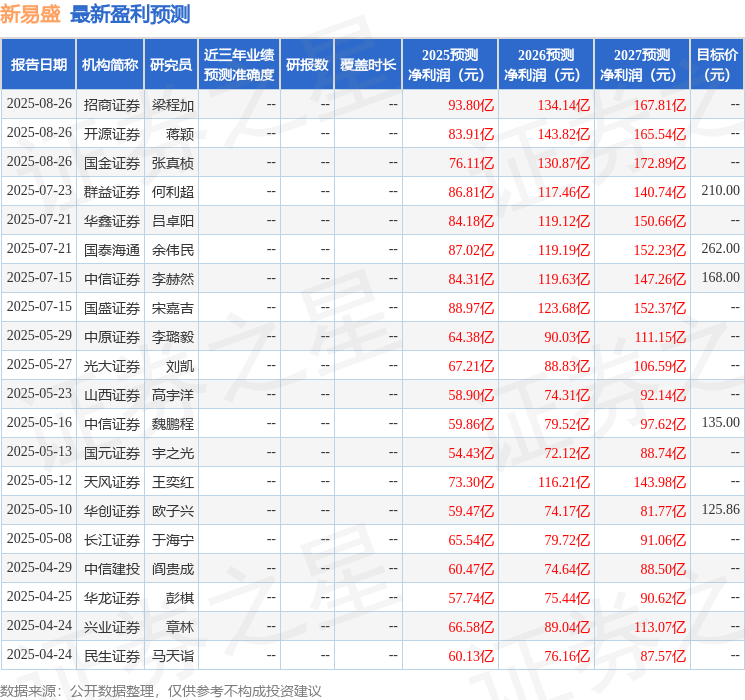Click analyst name 马天诣
The image size is (745, 700).
click(x=173, y=656)
